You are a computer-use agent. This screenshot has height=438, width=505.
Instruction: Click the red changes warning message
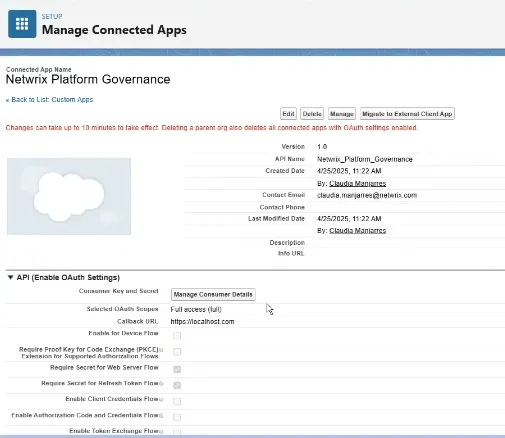(x=212, y=128)
